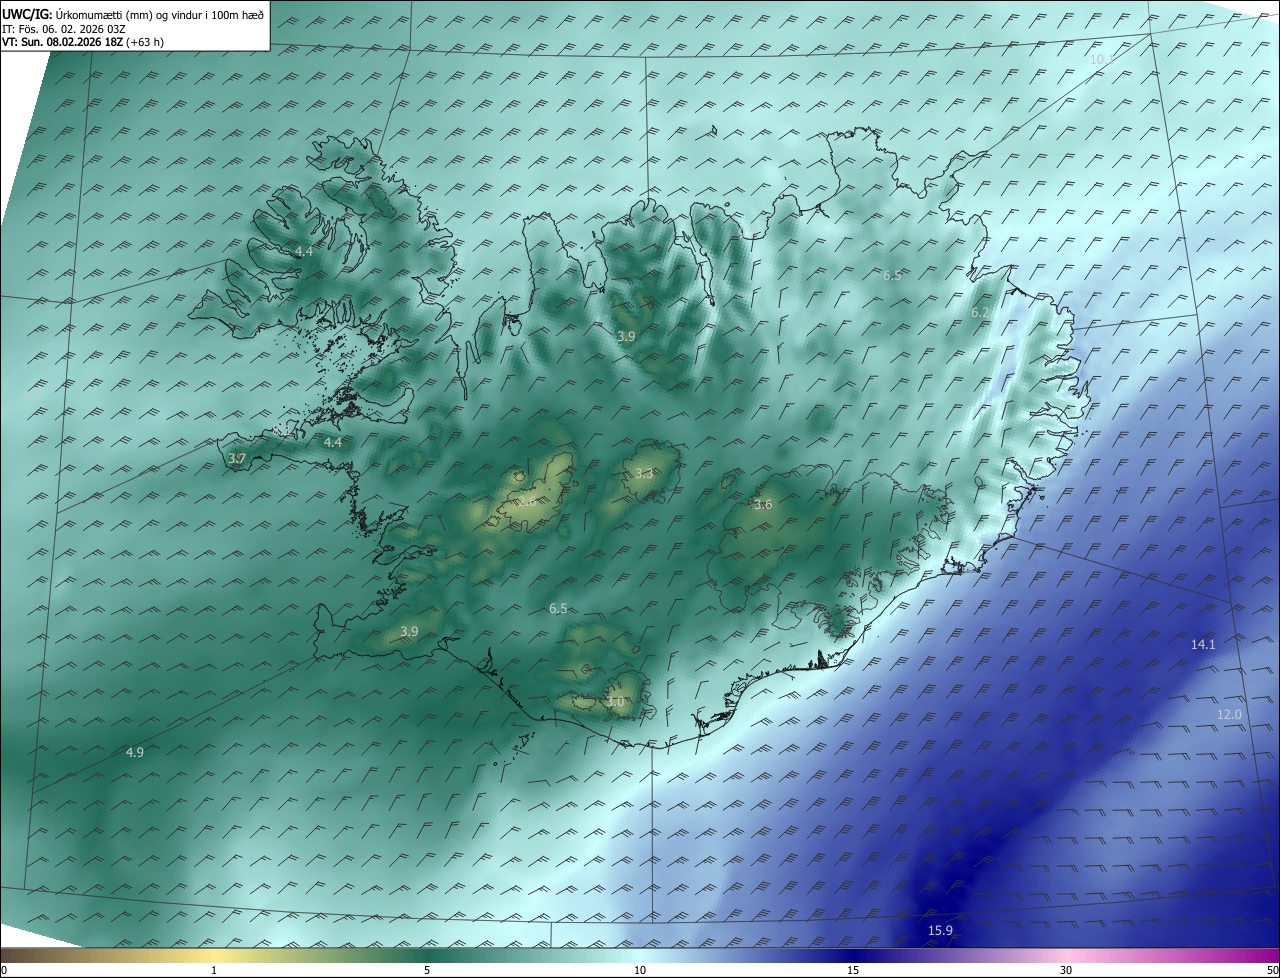Click the 2.6 value label on the glacier

[x=526, y=501]
